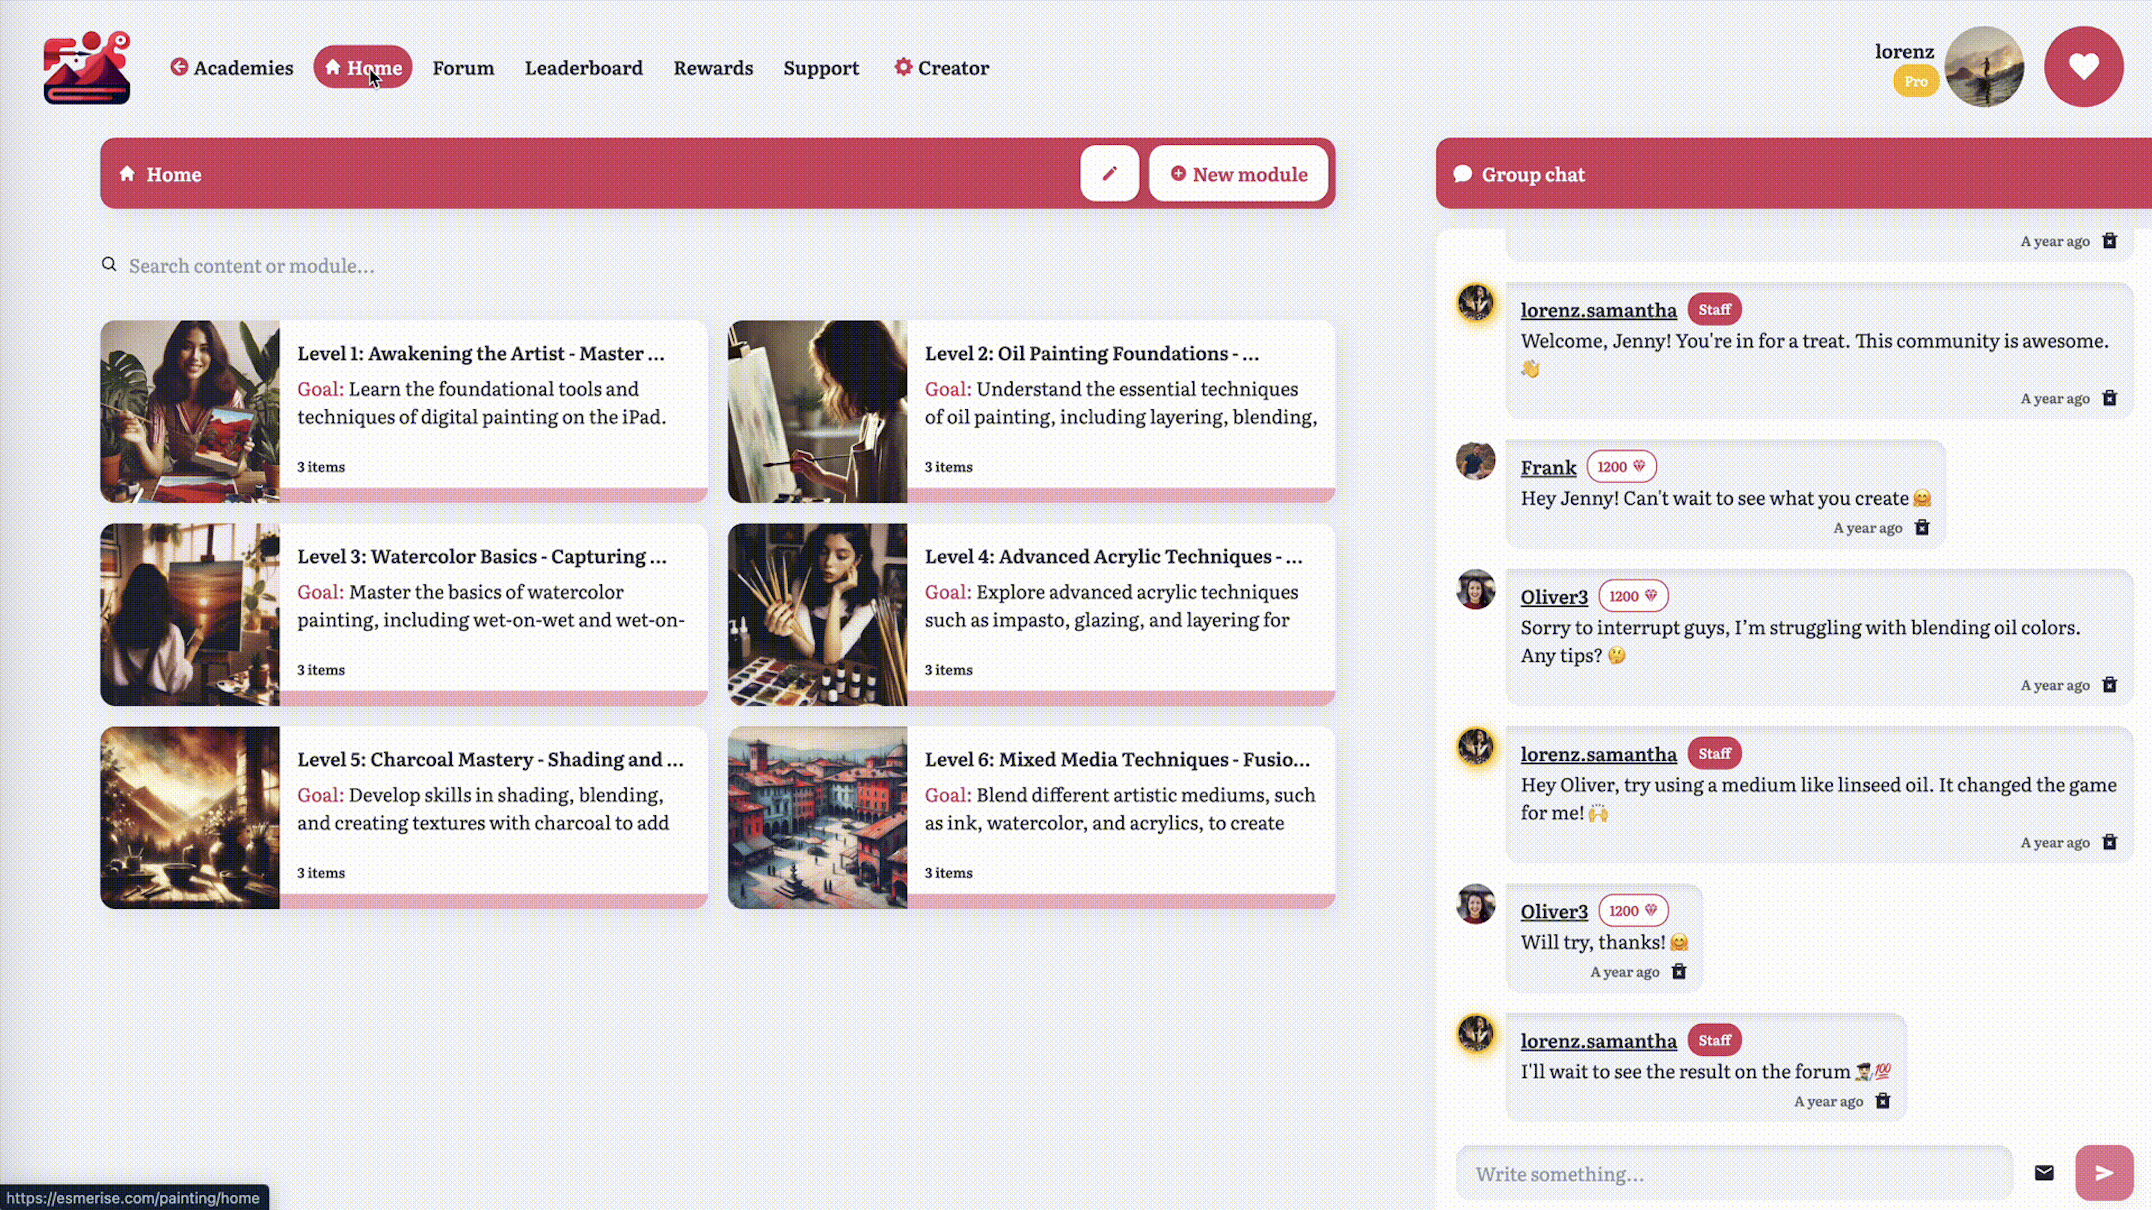
Task: Click Oliver3's 1200 points badge
Action: tap(1632, 596)
